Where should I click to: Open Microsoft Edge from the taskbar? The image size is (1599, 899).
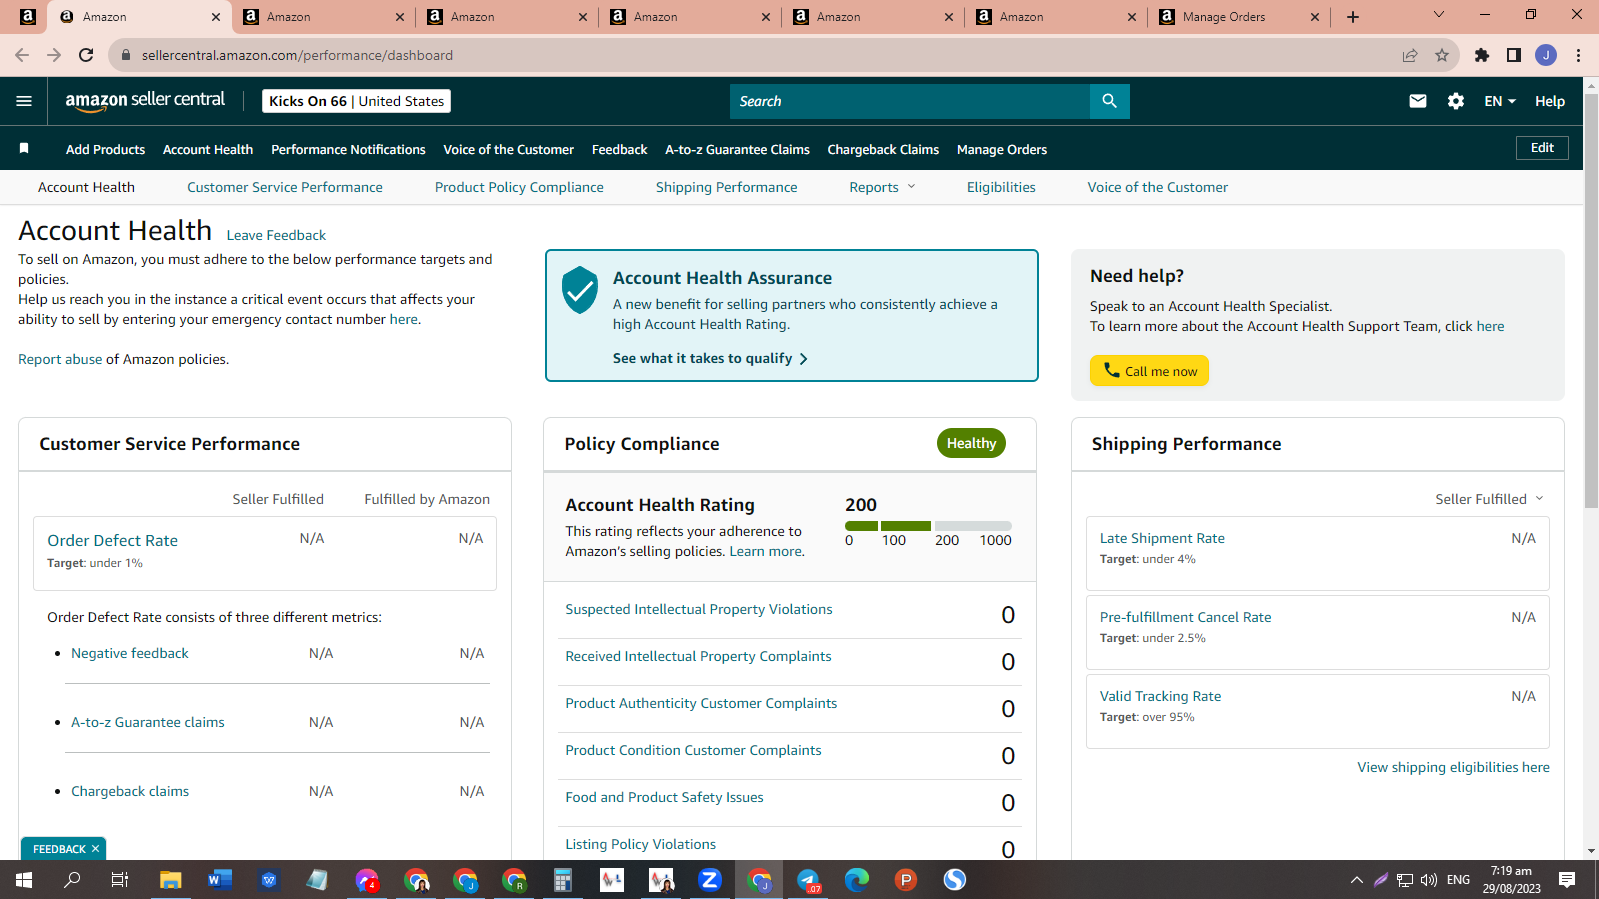857,880
